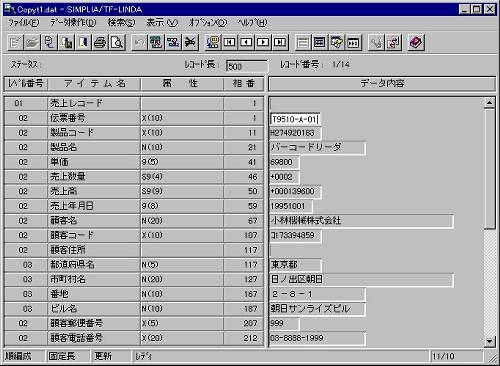
Task: Click the vertical scrollbar thumb
Action: [x=489, y=169]
